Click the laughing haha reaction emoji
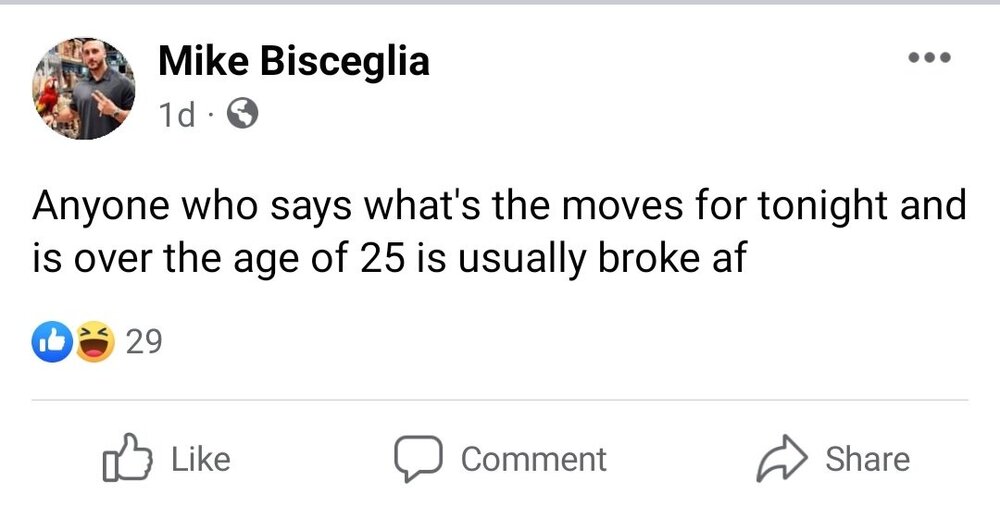1000x505 pixels. tap(93, 343)
